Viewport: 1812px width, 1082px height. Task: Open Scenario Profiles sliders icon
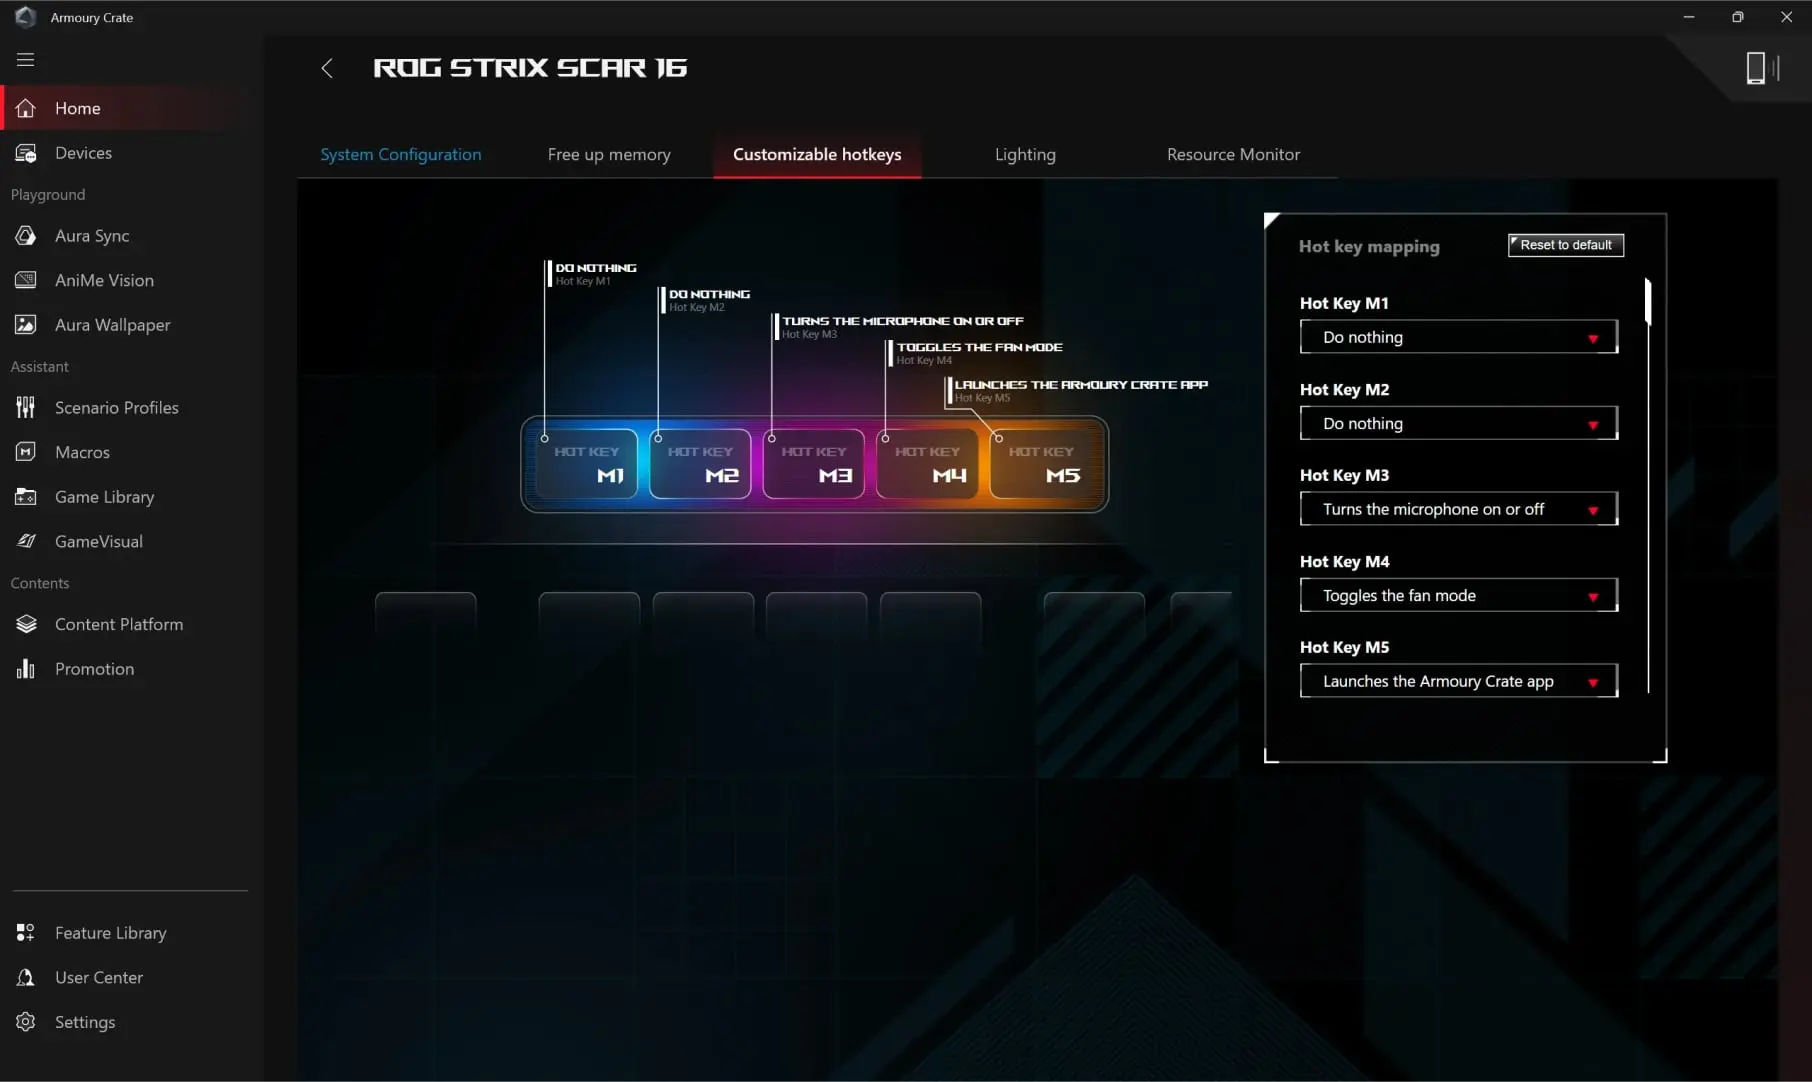click(x=26, y=408)
